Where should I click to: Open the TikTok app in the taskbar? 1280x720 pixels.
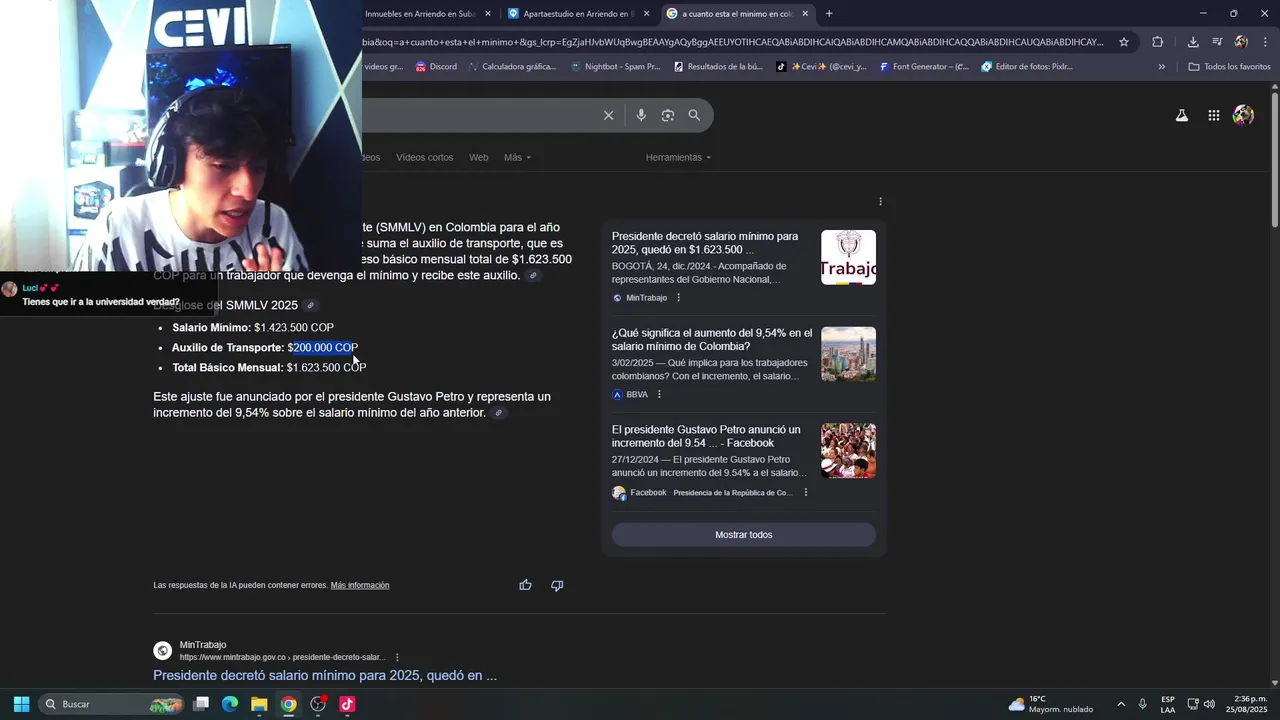pyautogui.click(x=347, y=704)
